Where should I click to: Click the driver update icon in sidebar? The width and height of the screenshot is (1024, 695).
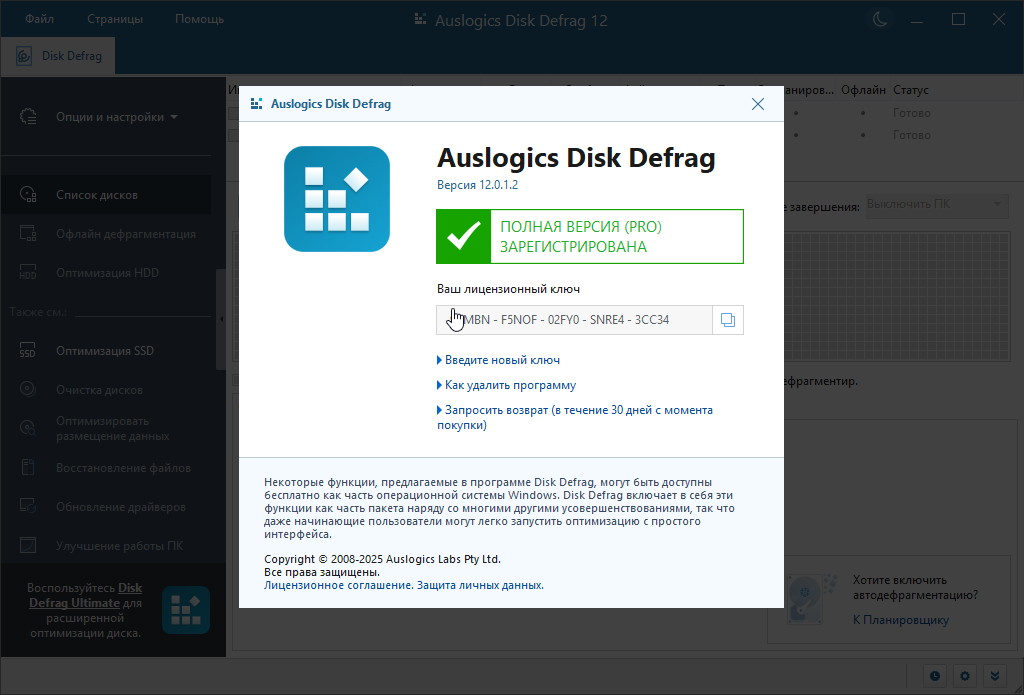[x=28, y=506]
